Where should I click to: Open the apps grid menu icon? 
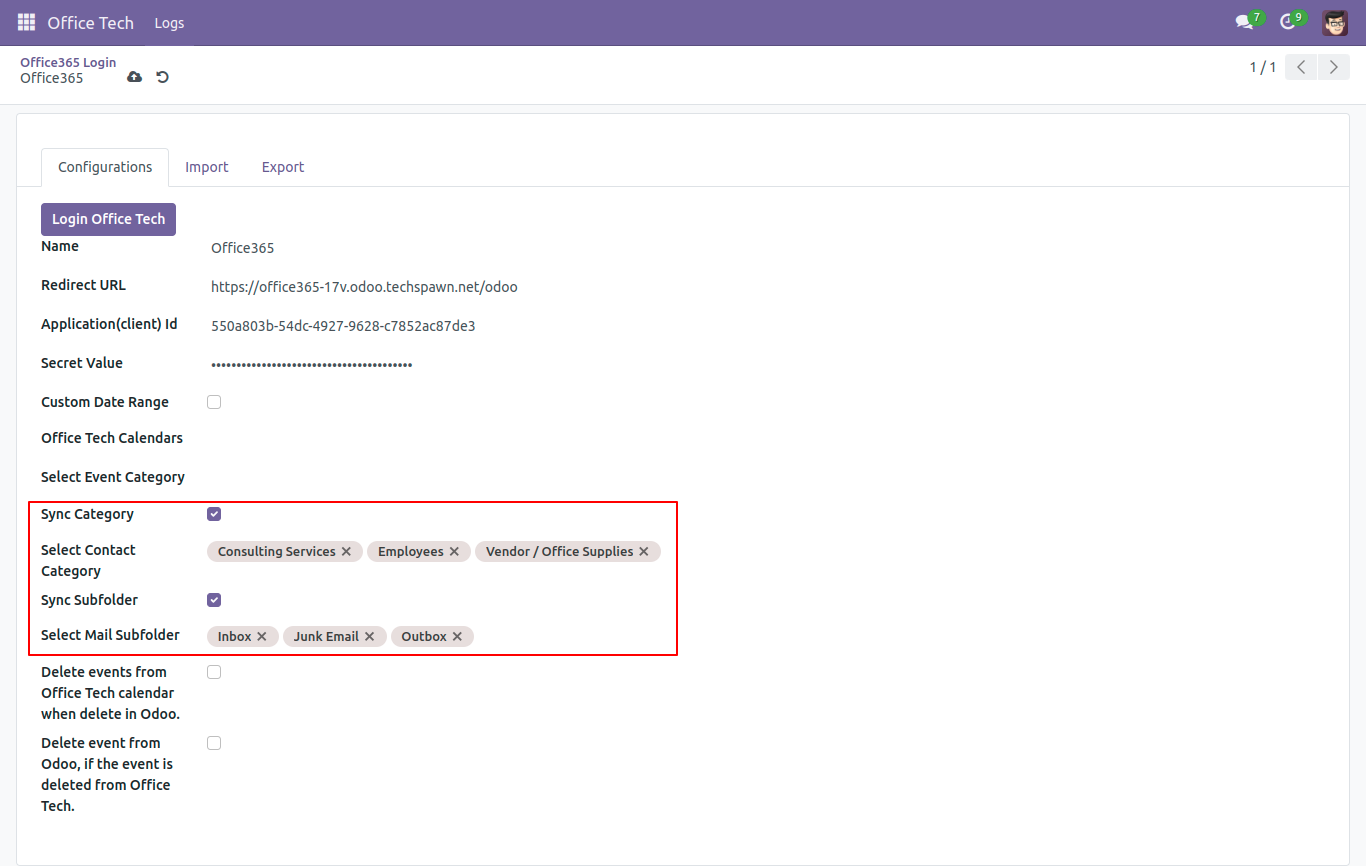[26, 22]
